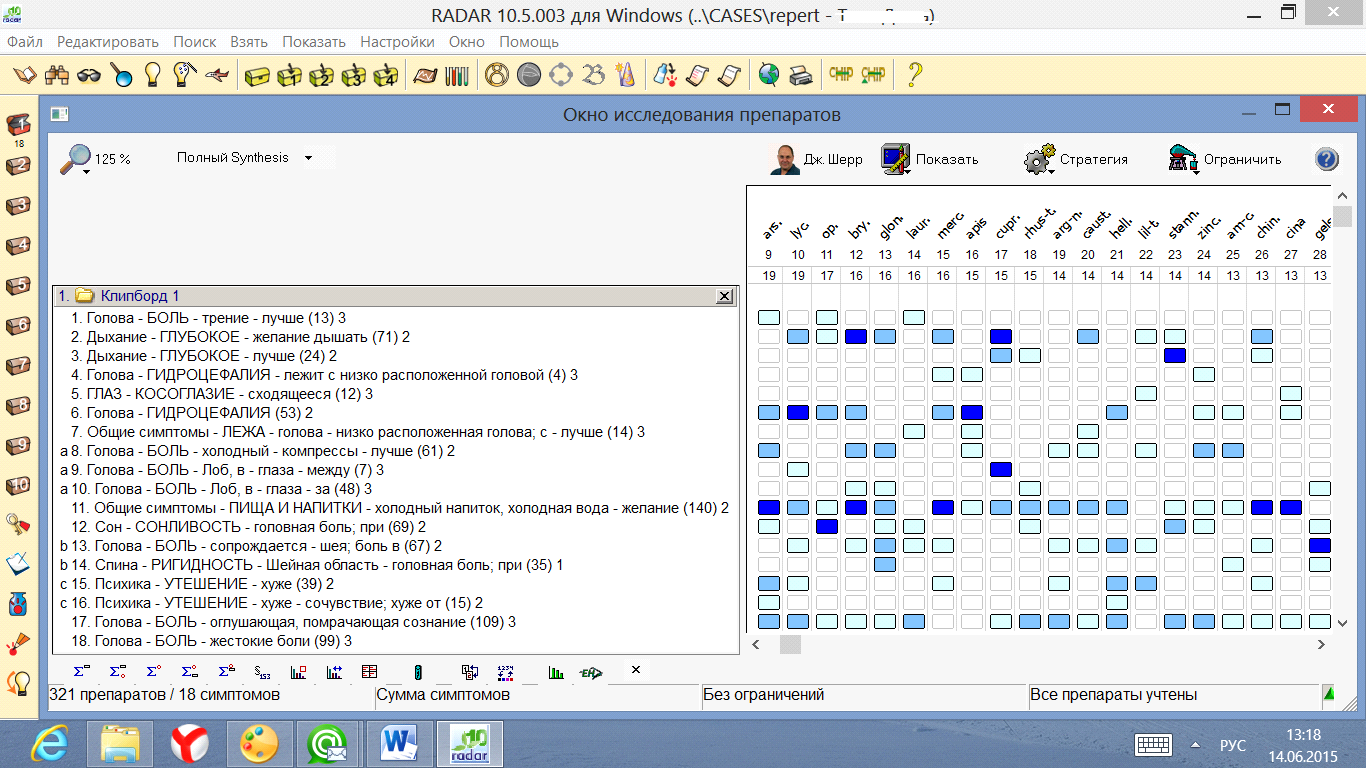Click the sunglasses icon in the toolbar
1366x768 pixels.
pos(89,75)
